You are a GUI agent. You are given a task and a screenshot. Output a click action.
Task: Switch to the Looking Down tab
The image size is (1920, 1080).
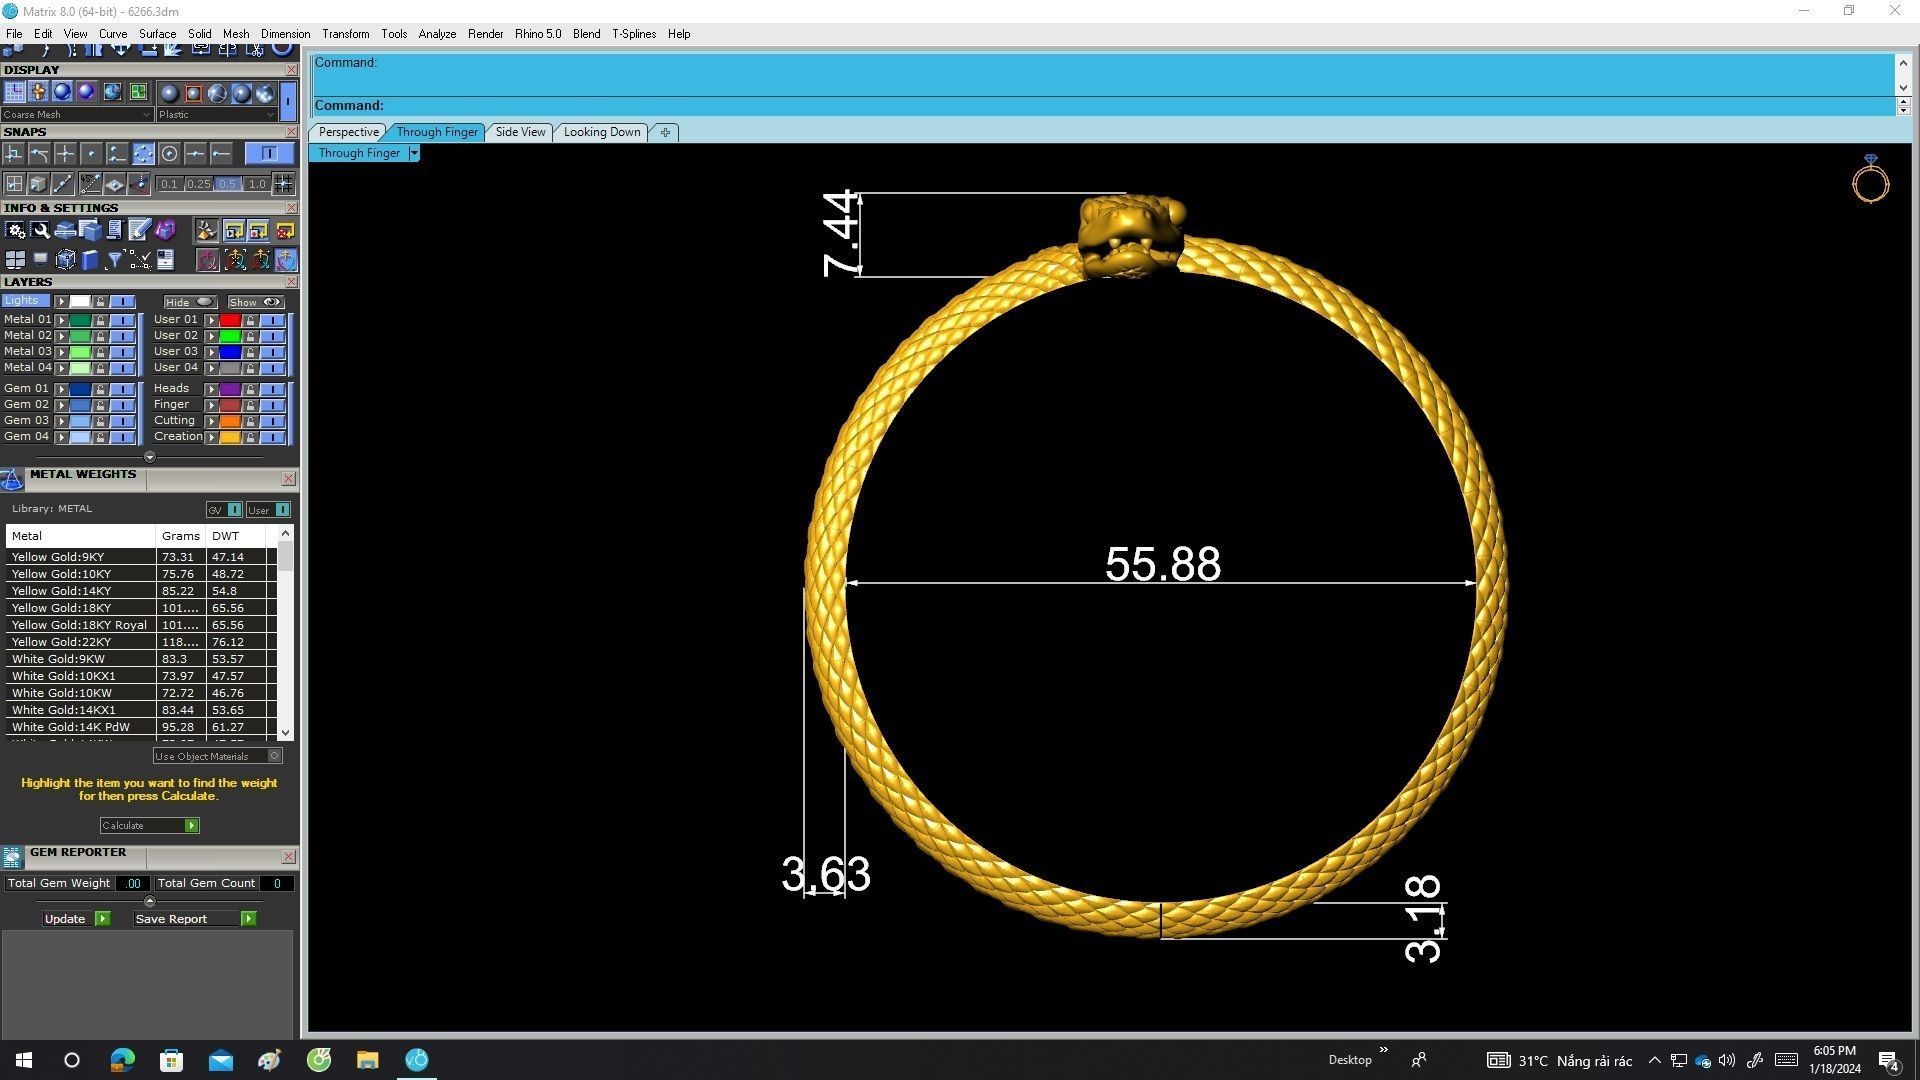602,132
